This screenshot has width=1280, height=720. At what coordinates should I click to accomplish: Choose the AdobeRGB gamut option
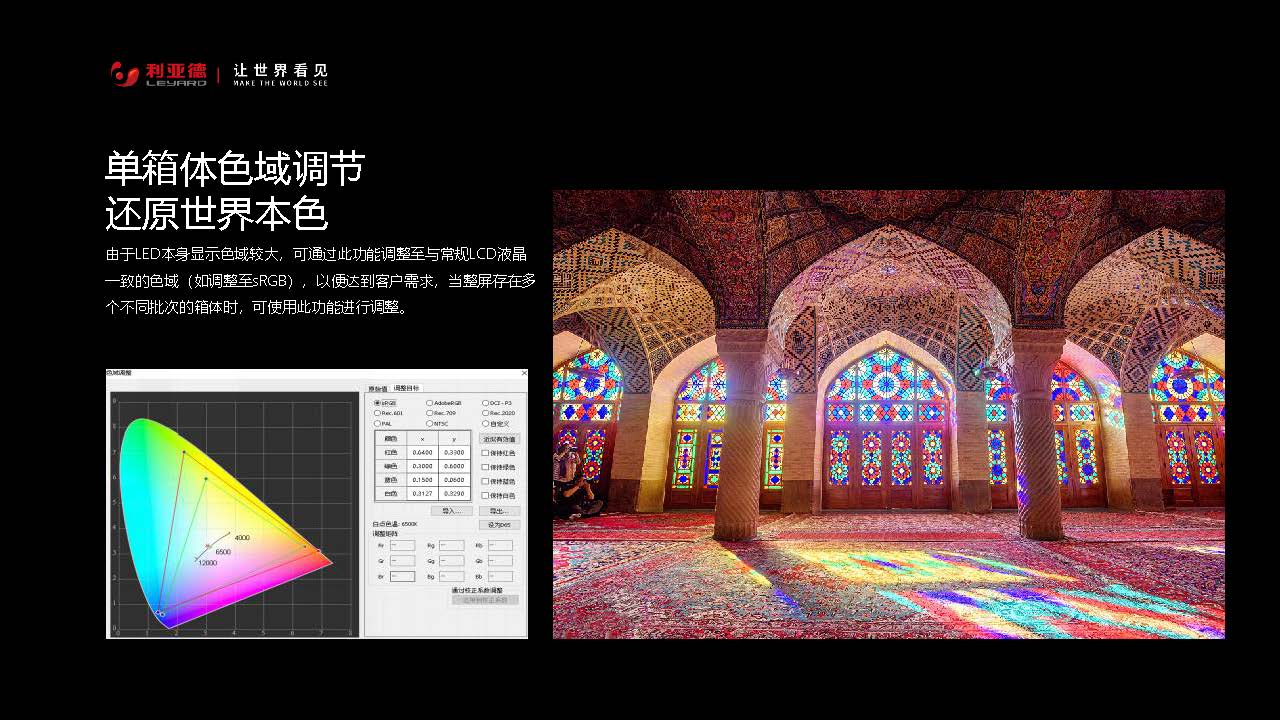430,403
